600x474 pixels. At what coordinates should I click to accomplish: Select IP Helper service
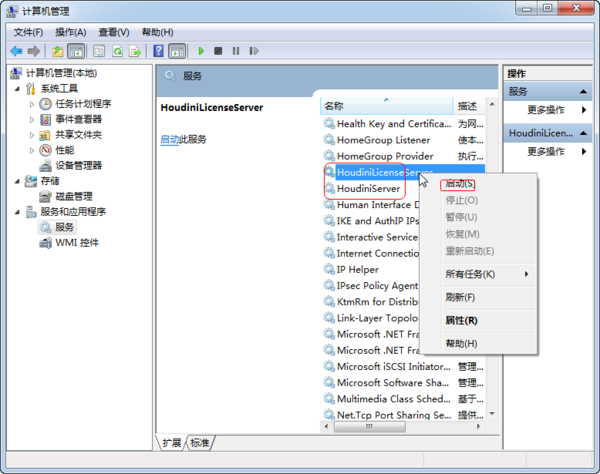pyautogui.click(x=357, y=270)
